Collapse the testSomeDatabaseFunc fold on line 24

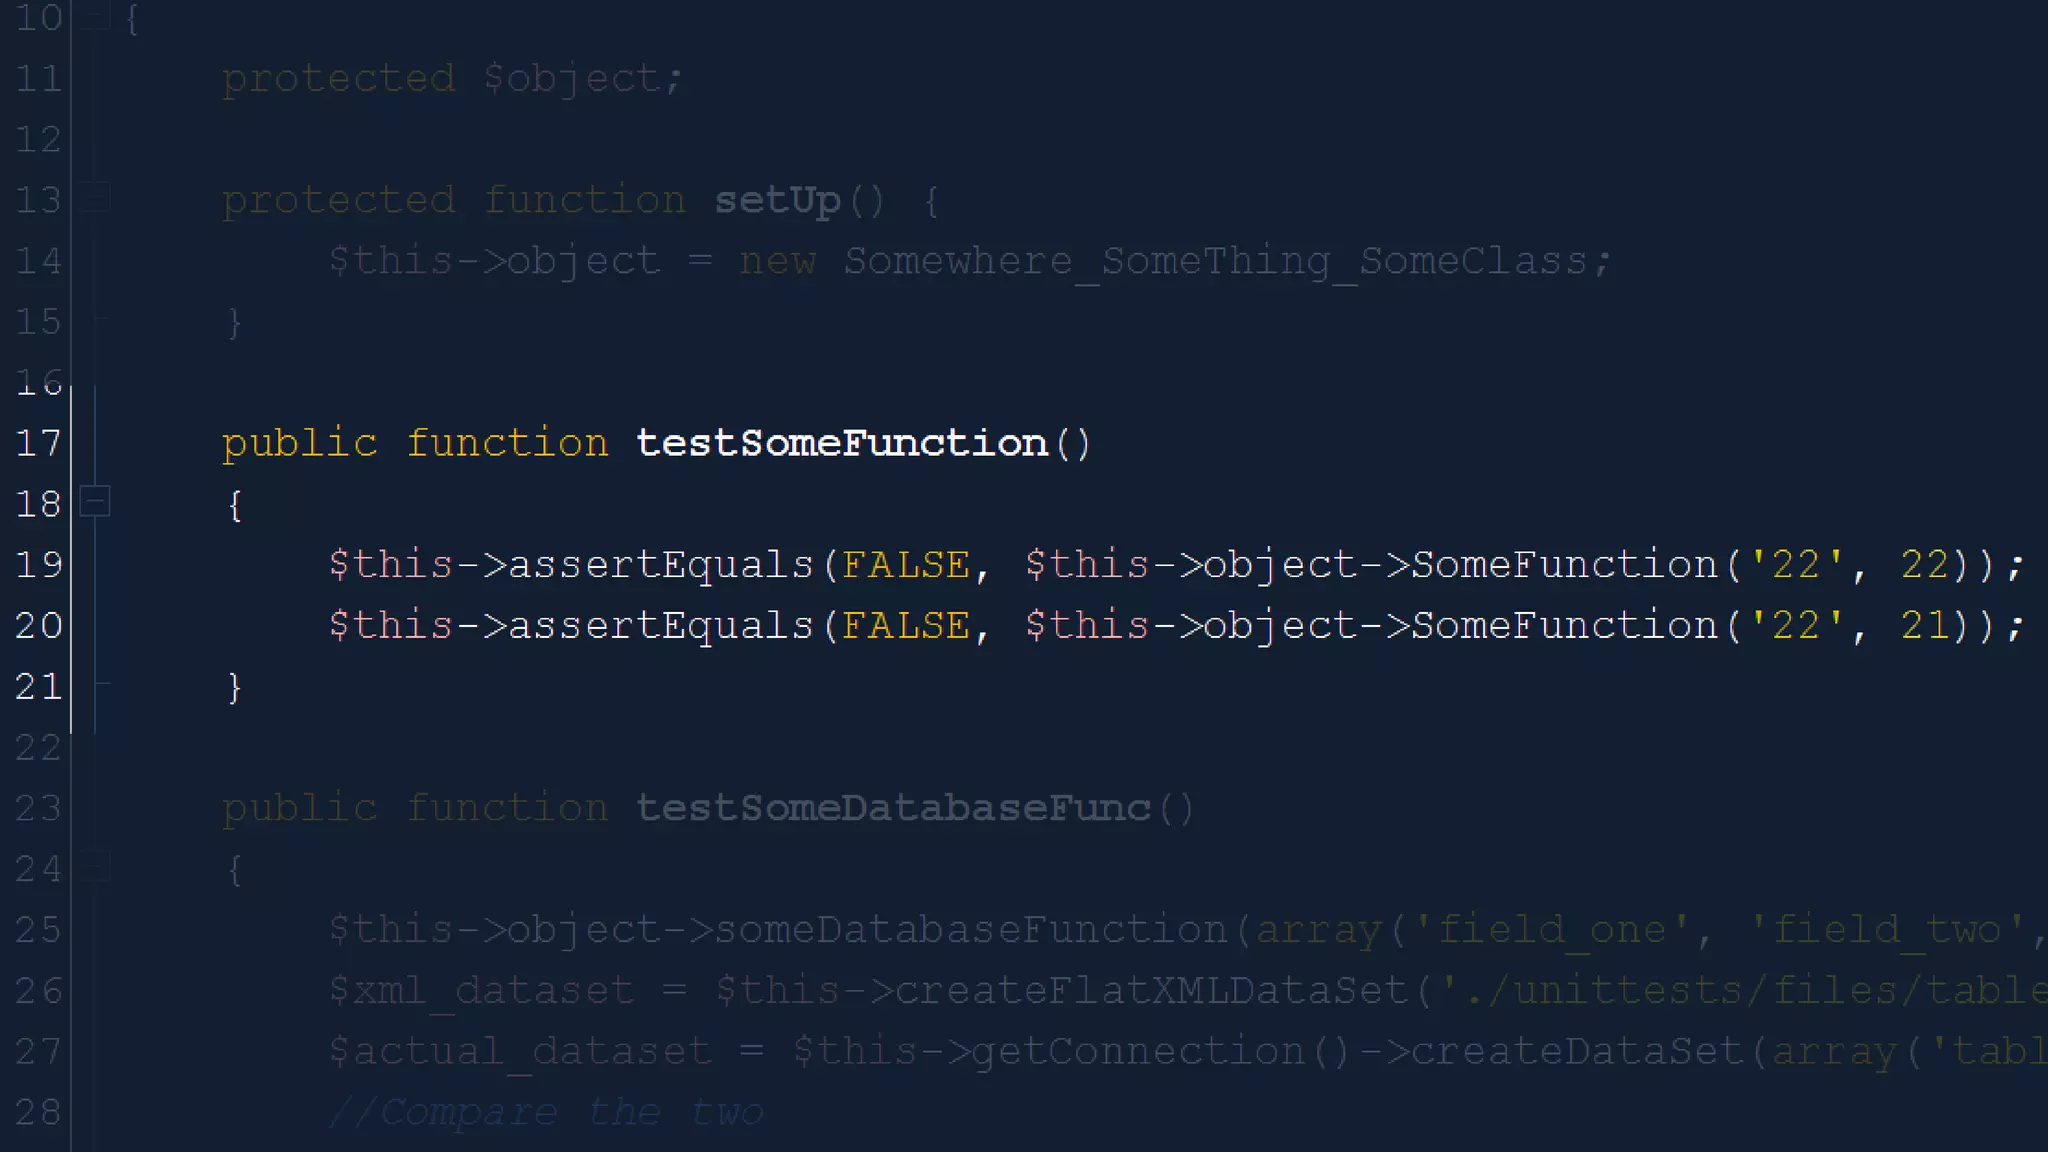pos(95,866)
